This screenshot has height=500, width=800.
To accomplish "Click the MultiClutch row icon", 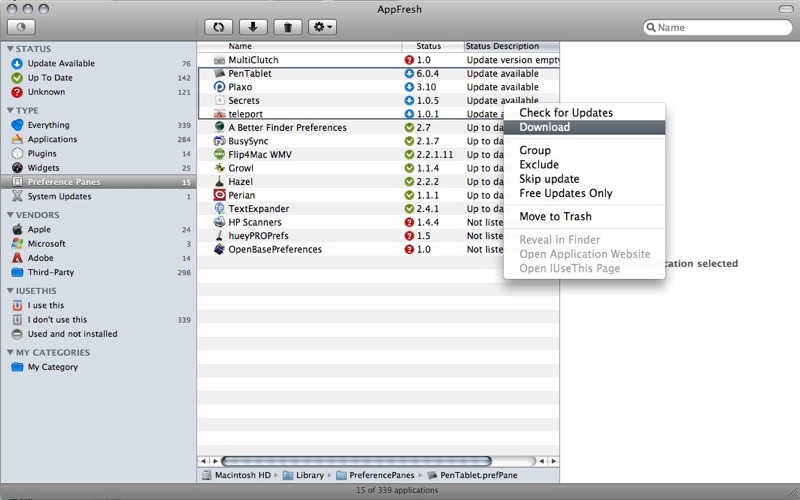I will 219,60.
